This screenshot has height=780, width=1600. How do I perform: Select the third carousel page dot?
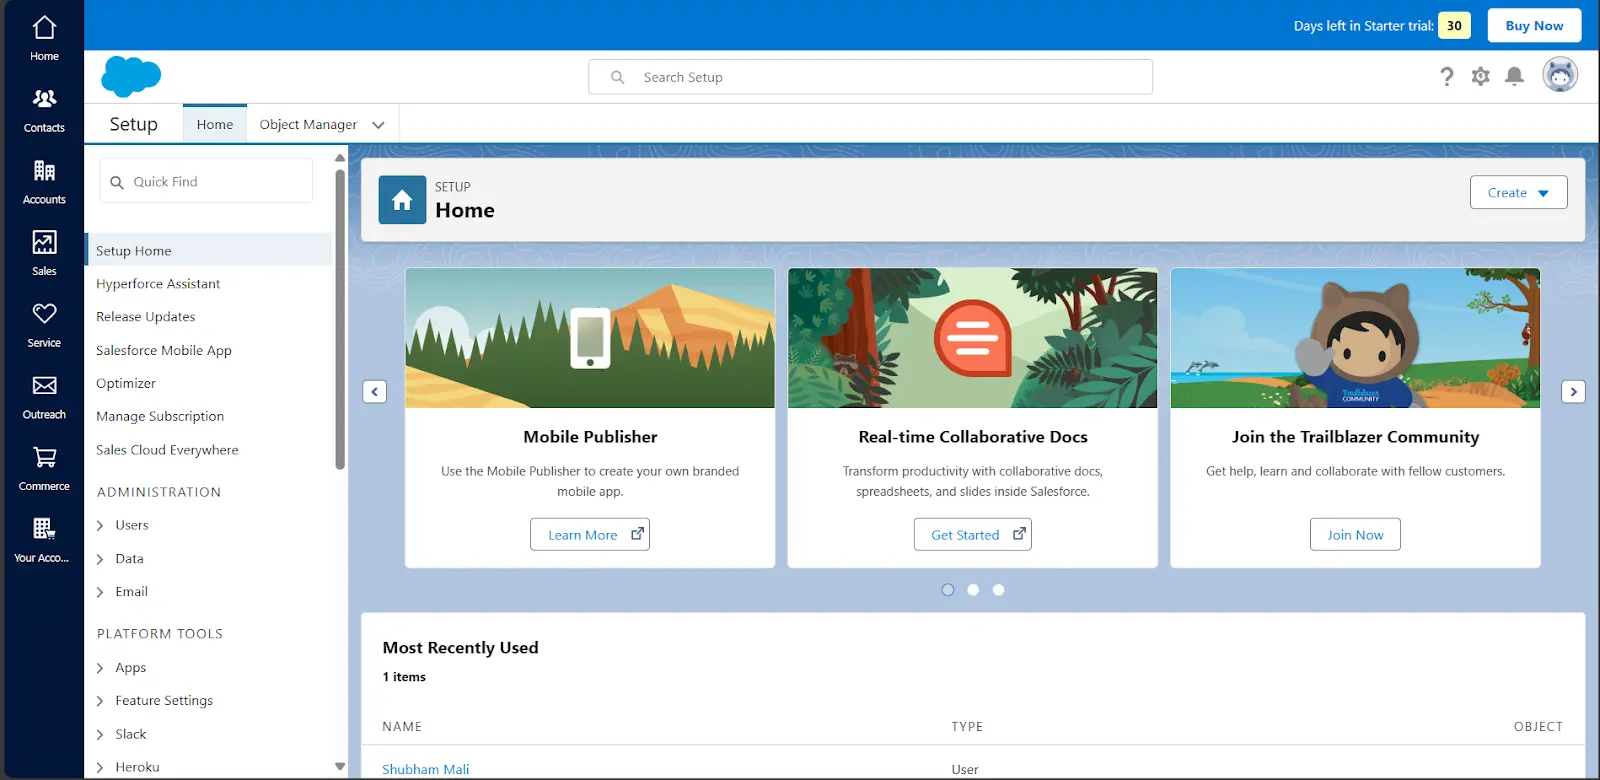click(998, 590)
